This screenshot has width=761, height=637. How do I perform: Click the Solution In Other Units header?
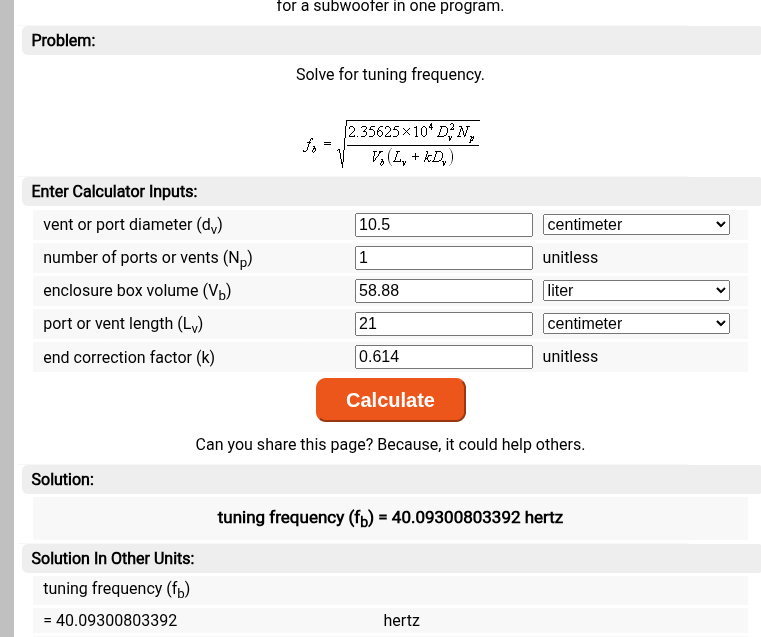click(112, 559)
